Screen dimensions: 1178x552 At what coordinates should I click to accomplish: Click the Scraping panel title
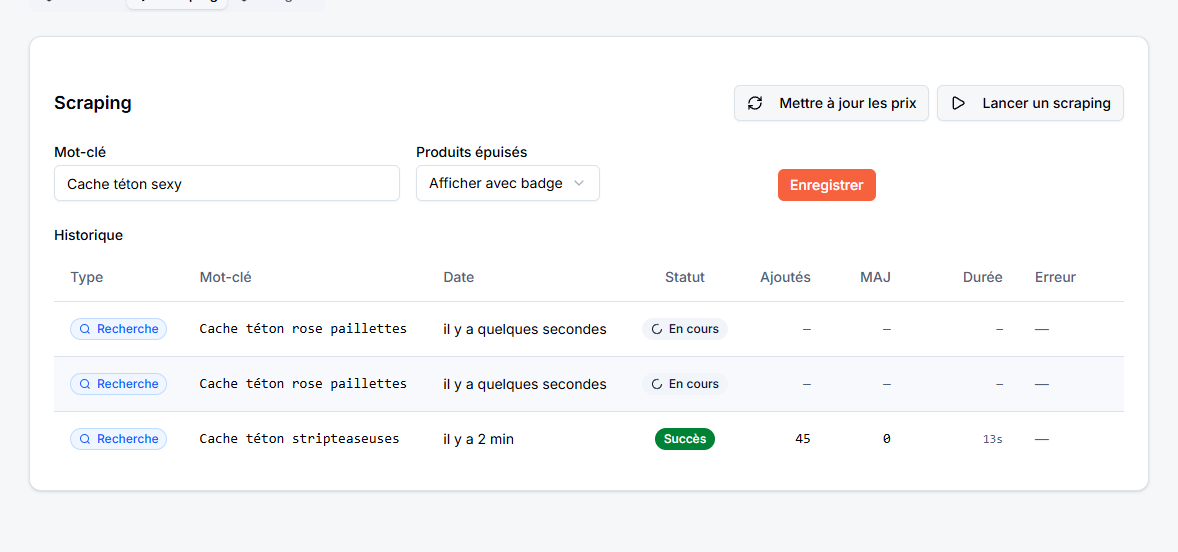[92, 103]
